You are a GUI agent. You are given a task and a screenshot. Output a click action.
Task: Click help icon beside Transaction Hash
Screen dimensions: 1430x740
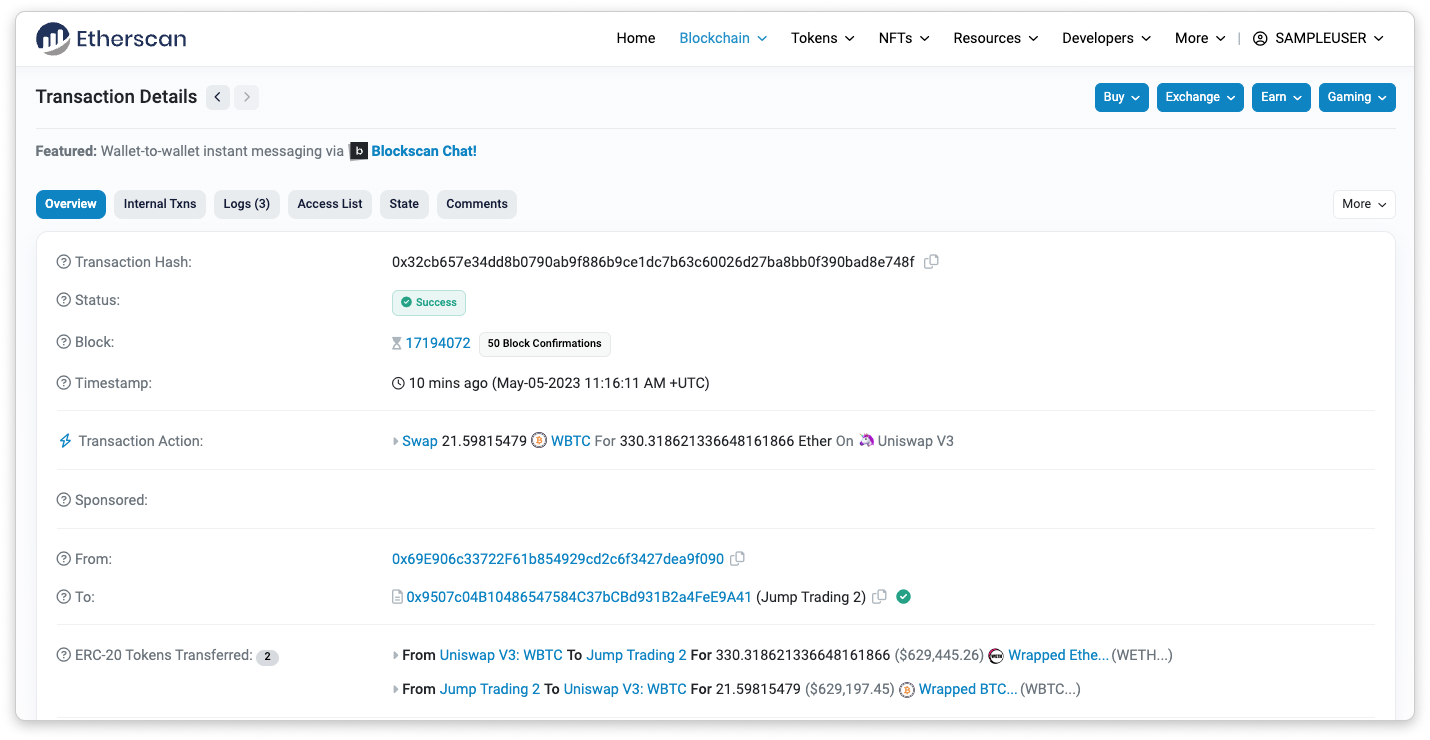click(x=64, y=262)
